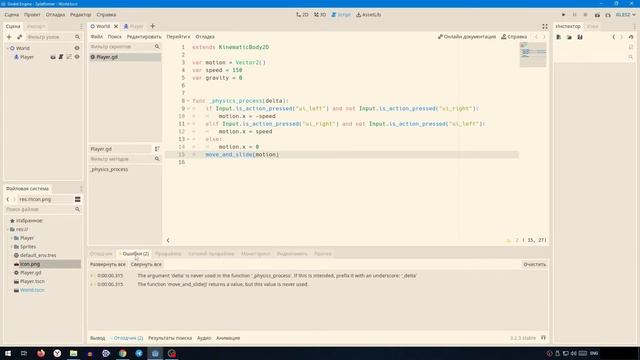
Task: Collapse the World node in the scene tree
Action: [7, 48]
